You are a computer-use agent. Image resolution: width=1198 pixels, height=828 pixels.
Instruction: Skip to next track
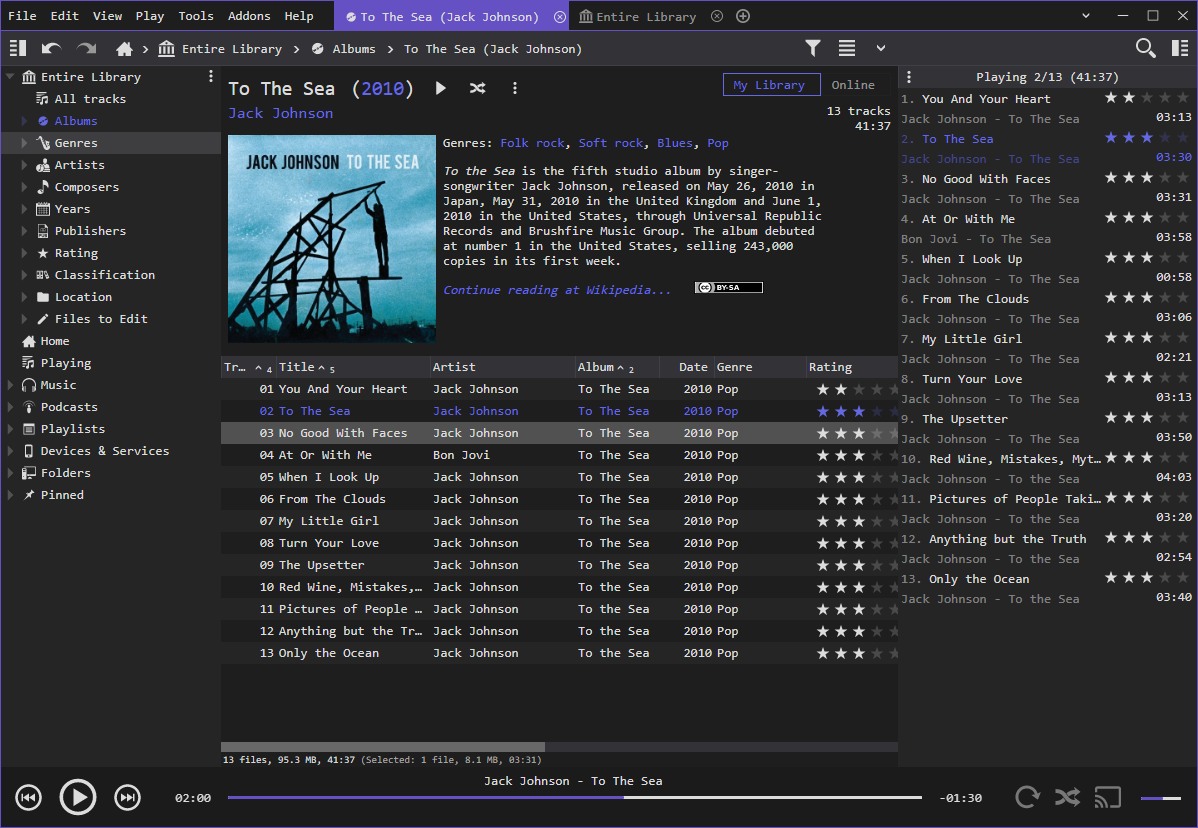click(x=128, y=797)
